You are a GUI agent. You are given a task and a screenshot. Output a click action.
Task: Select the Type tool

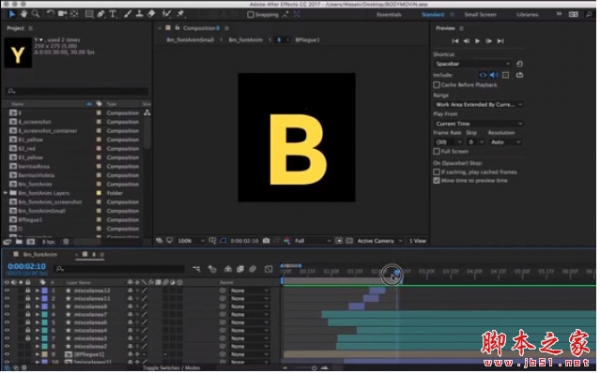[x=113, y=14]
